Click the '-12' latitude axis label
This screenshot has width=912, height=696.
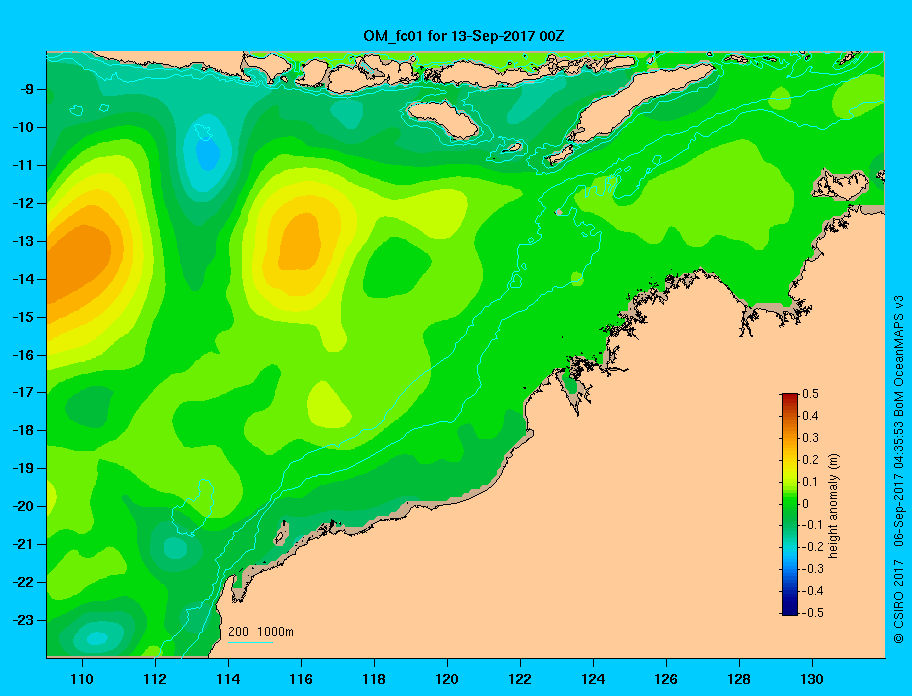(x=23, y=203)
